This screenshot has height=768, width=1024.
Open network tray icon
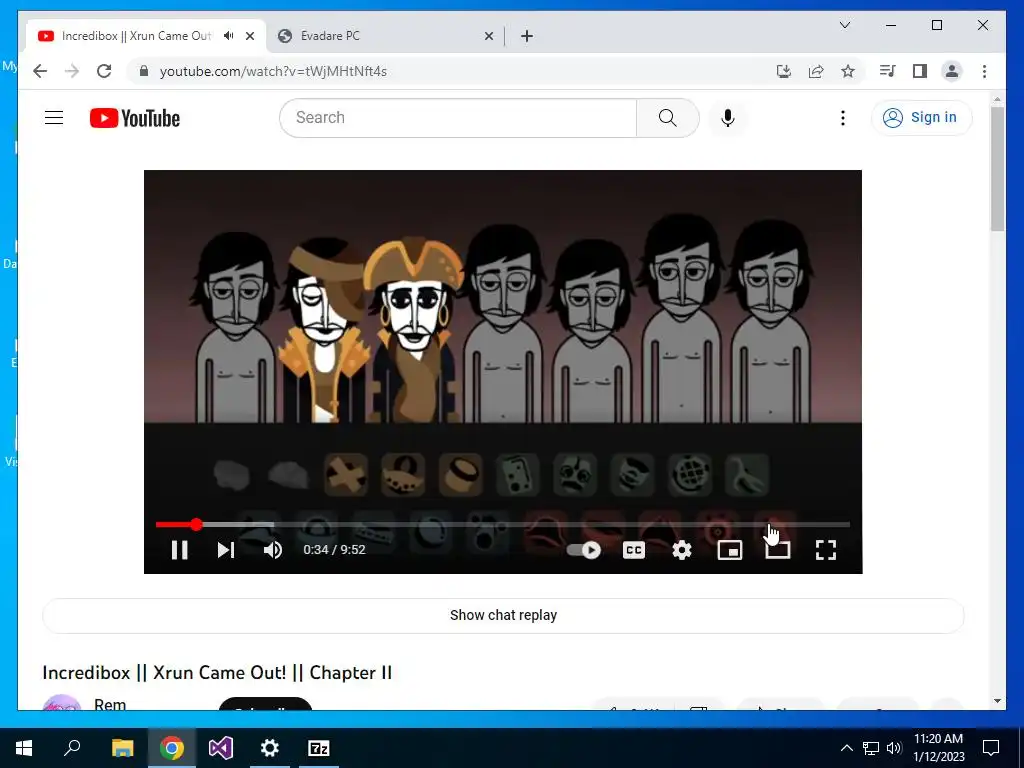(871, 748)
